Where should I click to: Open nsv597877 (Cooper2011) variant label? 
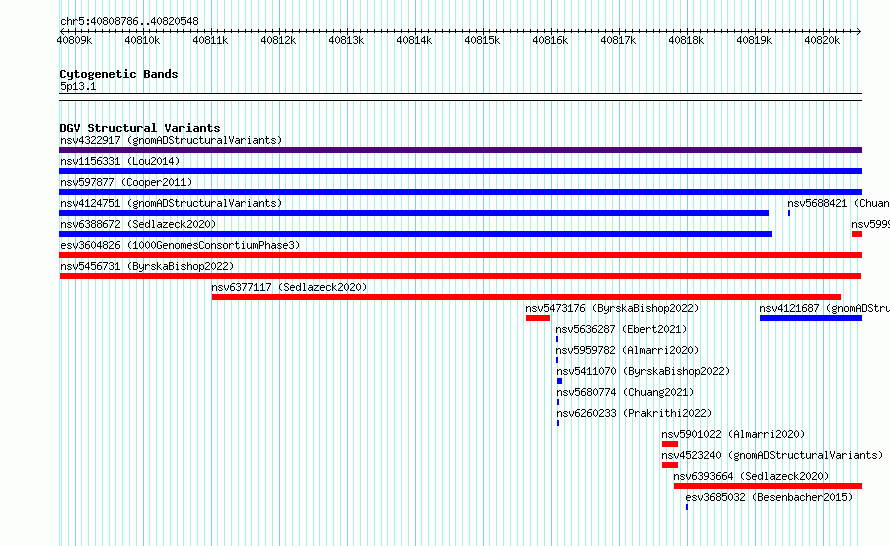coord(126,182)
